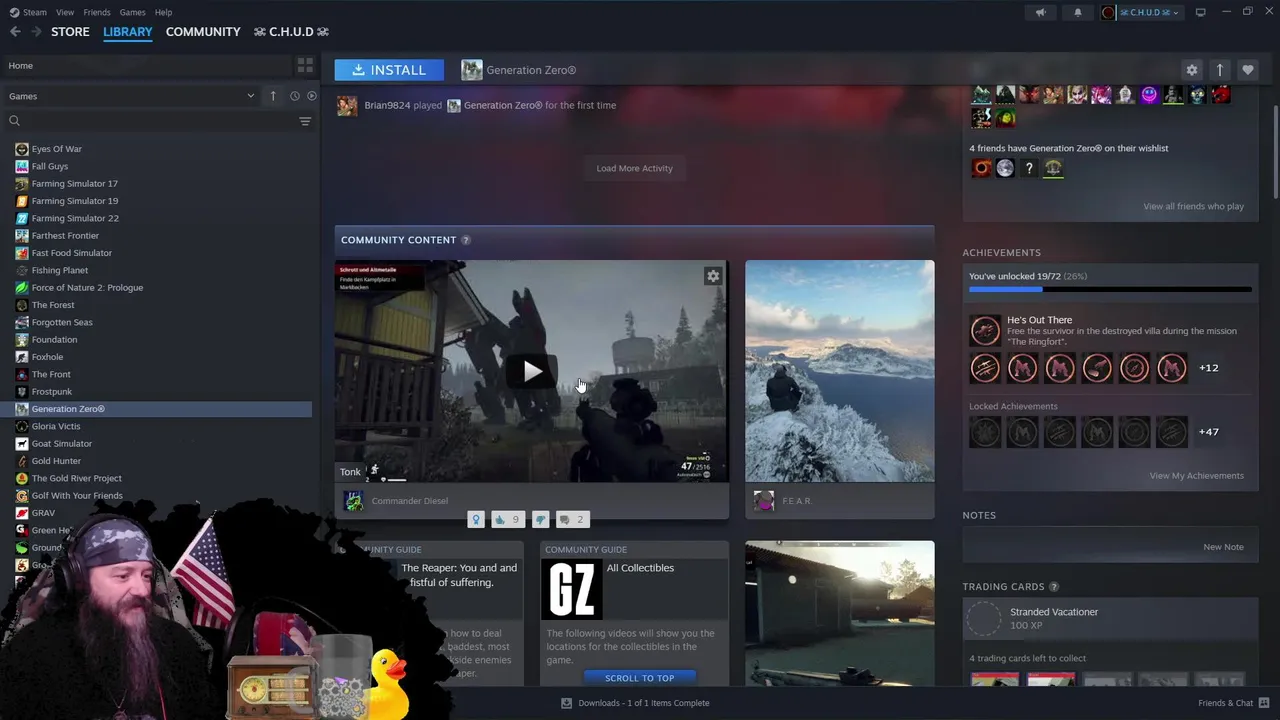1280x720 pixels.
Task: Click the achievements progress bar
Action: [1110, 290]
